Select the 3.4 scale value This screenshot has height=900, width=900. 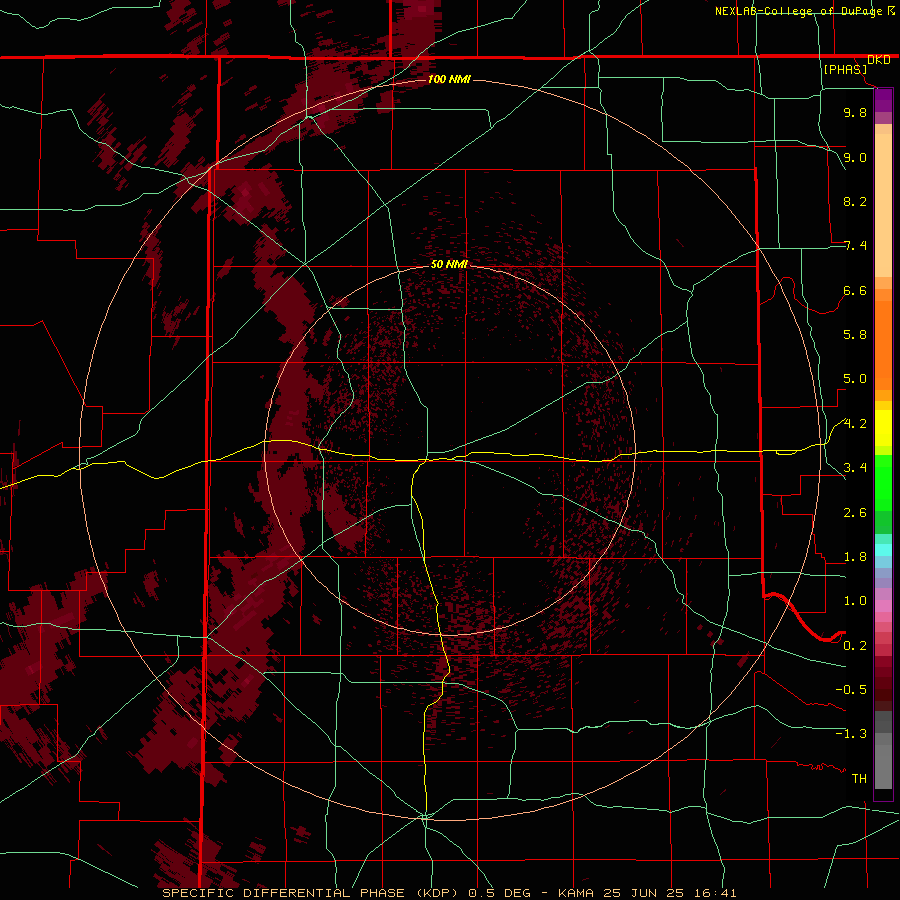(855, 468)
